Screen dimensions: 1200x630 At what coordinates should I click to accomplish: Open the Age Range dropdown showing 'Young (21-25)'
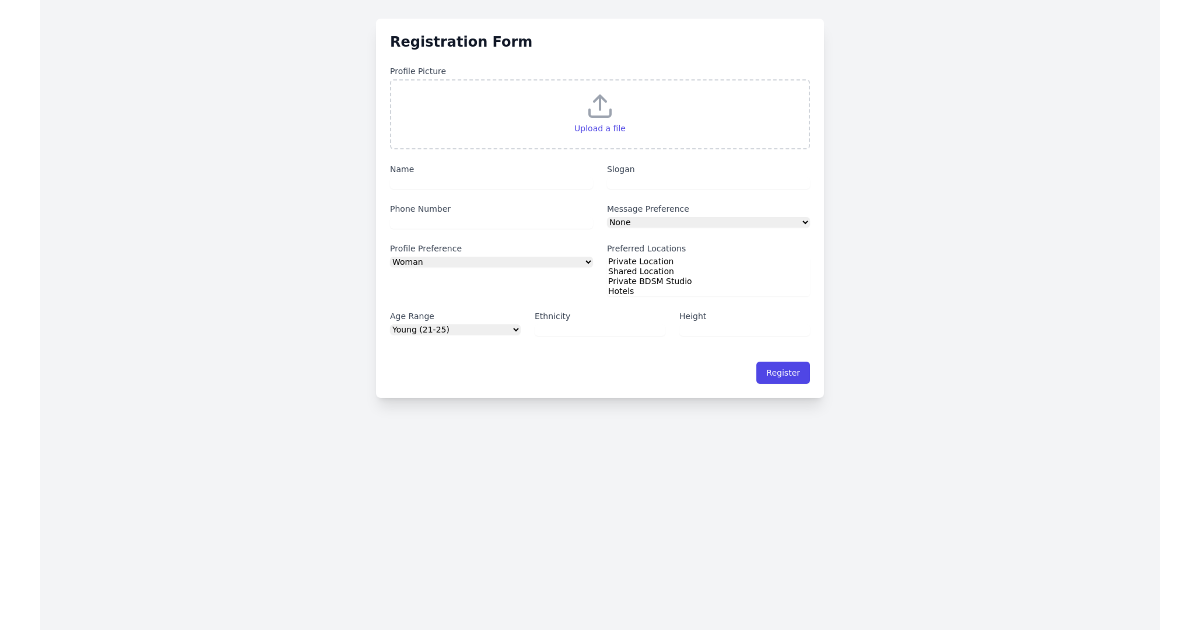pyautogui.click(x=455, y=329)
